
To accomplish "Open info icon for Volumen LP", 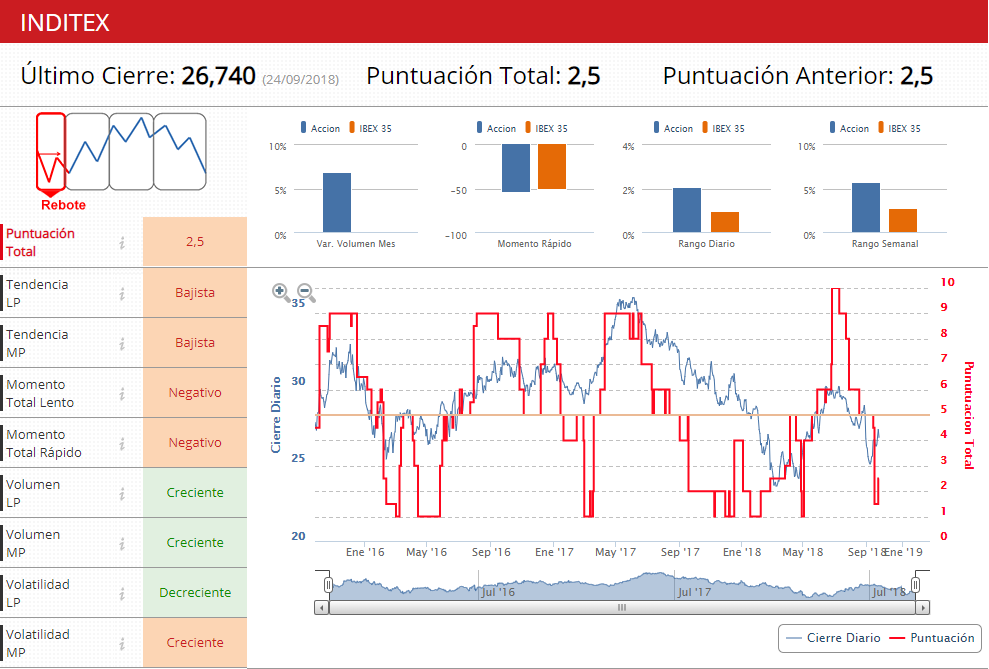I will coord(122,493).
